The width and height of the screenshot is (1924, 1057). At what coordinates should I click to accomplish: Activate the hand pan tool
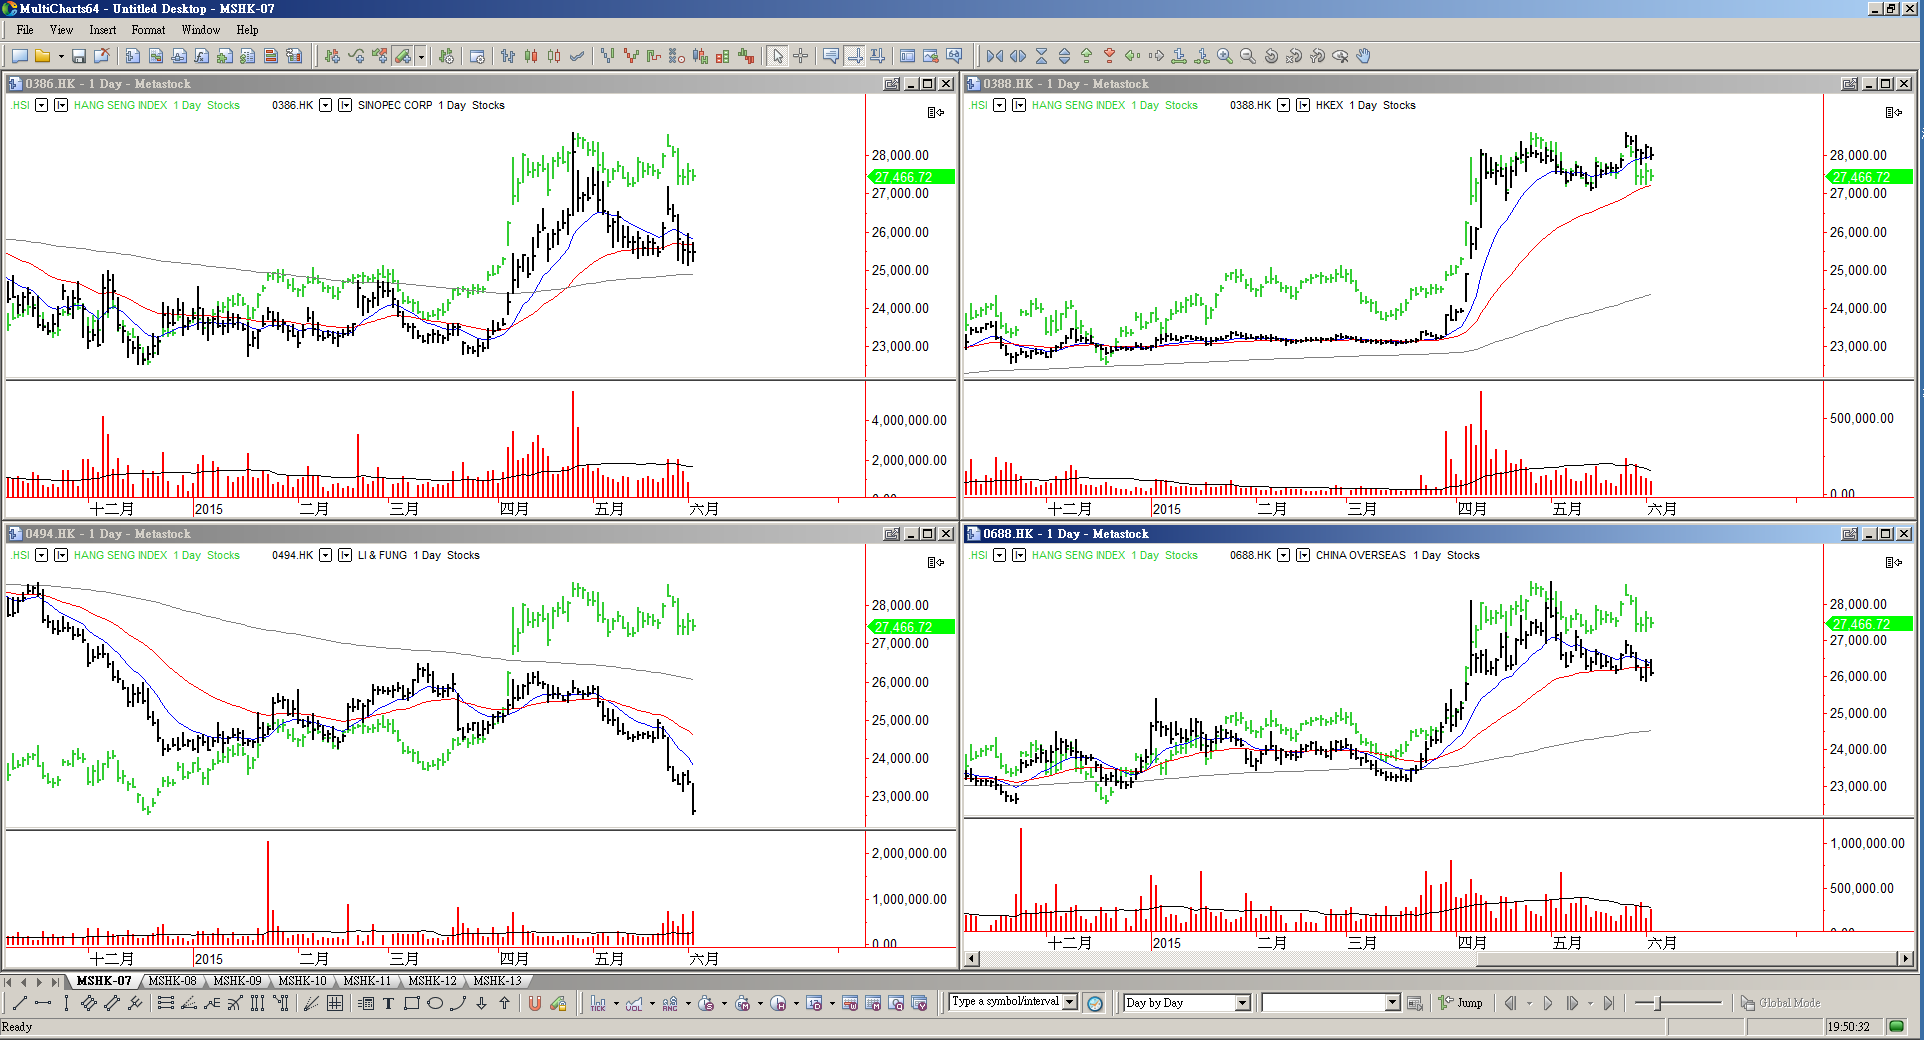1363,56
